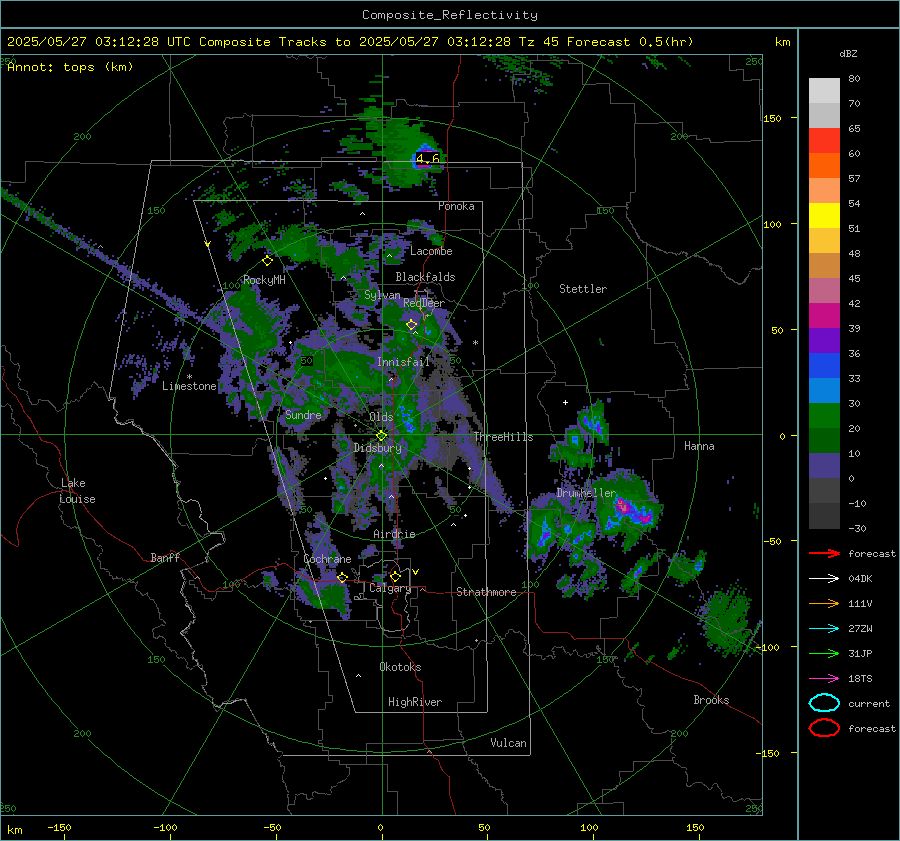The height and width of the screenshot is (841, 900).
Task: Click the Banff town label
Action: [165, 557]
